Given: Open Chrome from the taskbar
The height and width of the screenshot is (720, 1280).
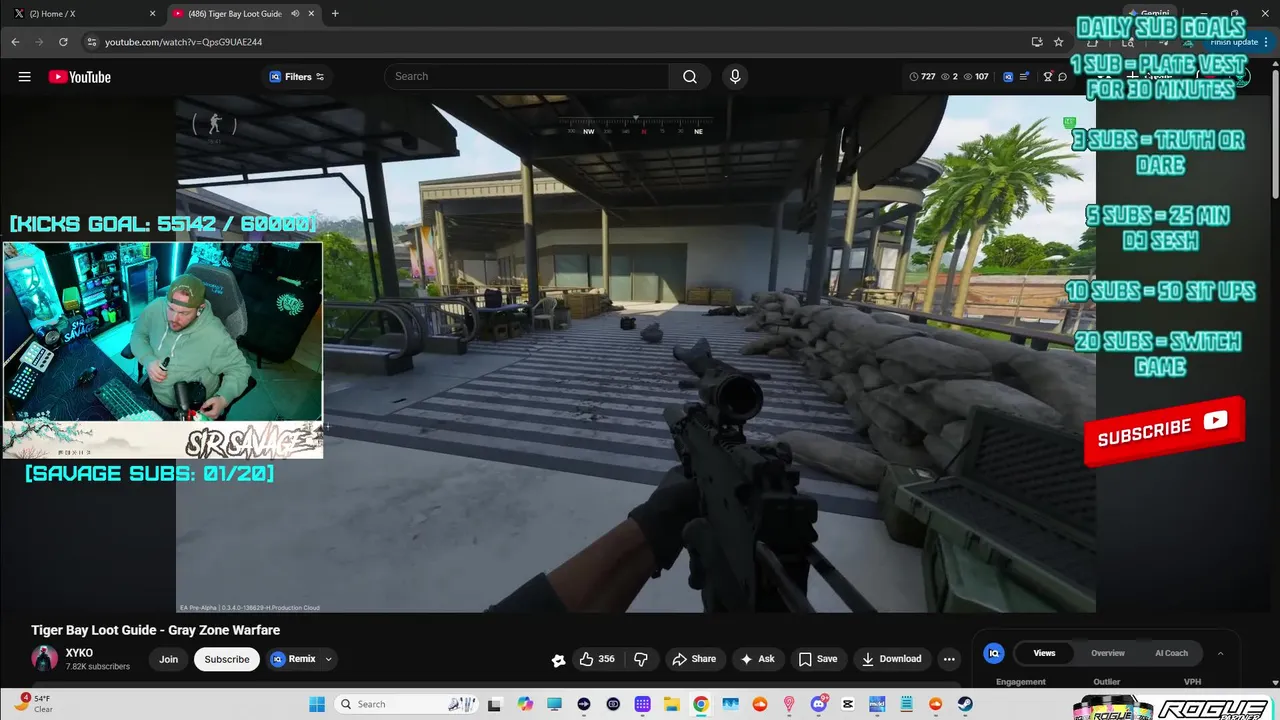Looking at the screenshot, I should (x=701, y=704).
